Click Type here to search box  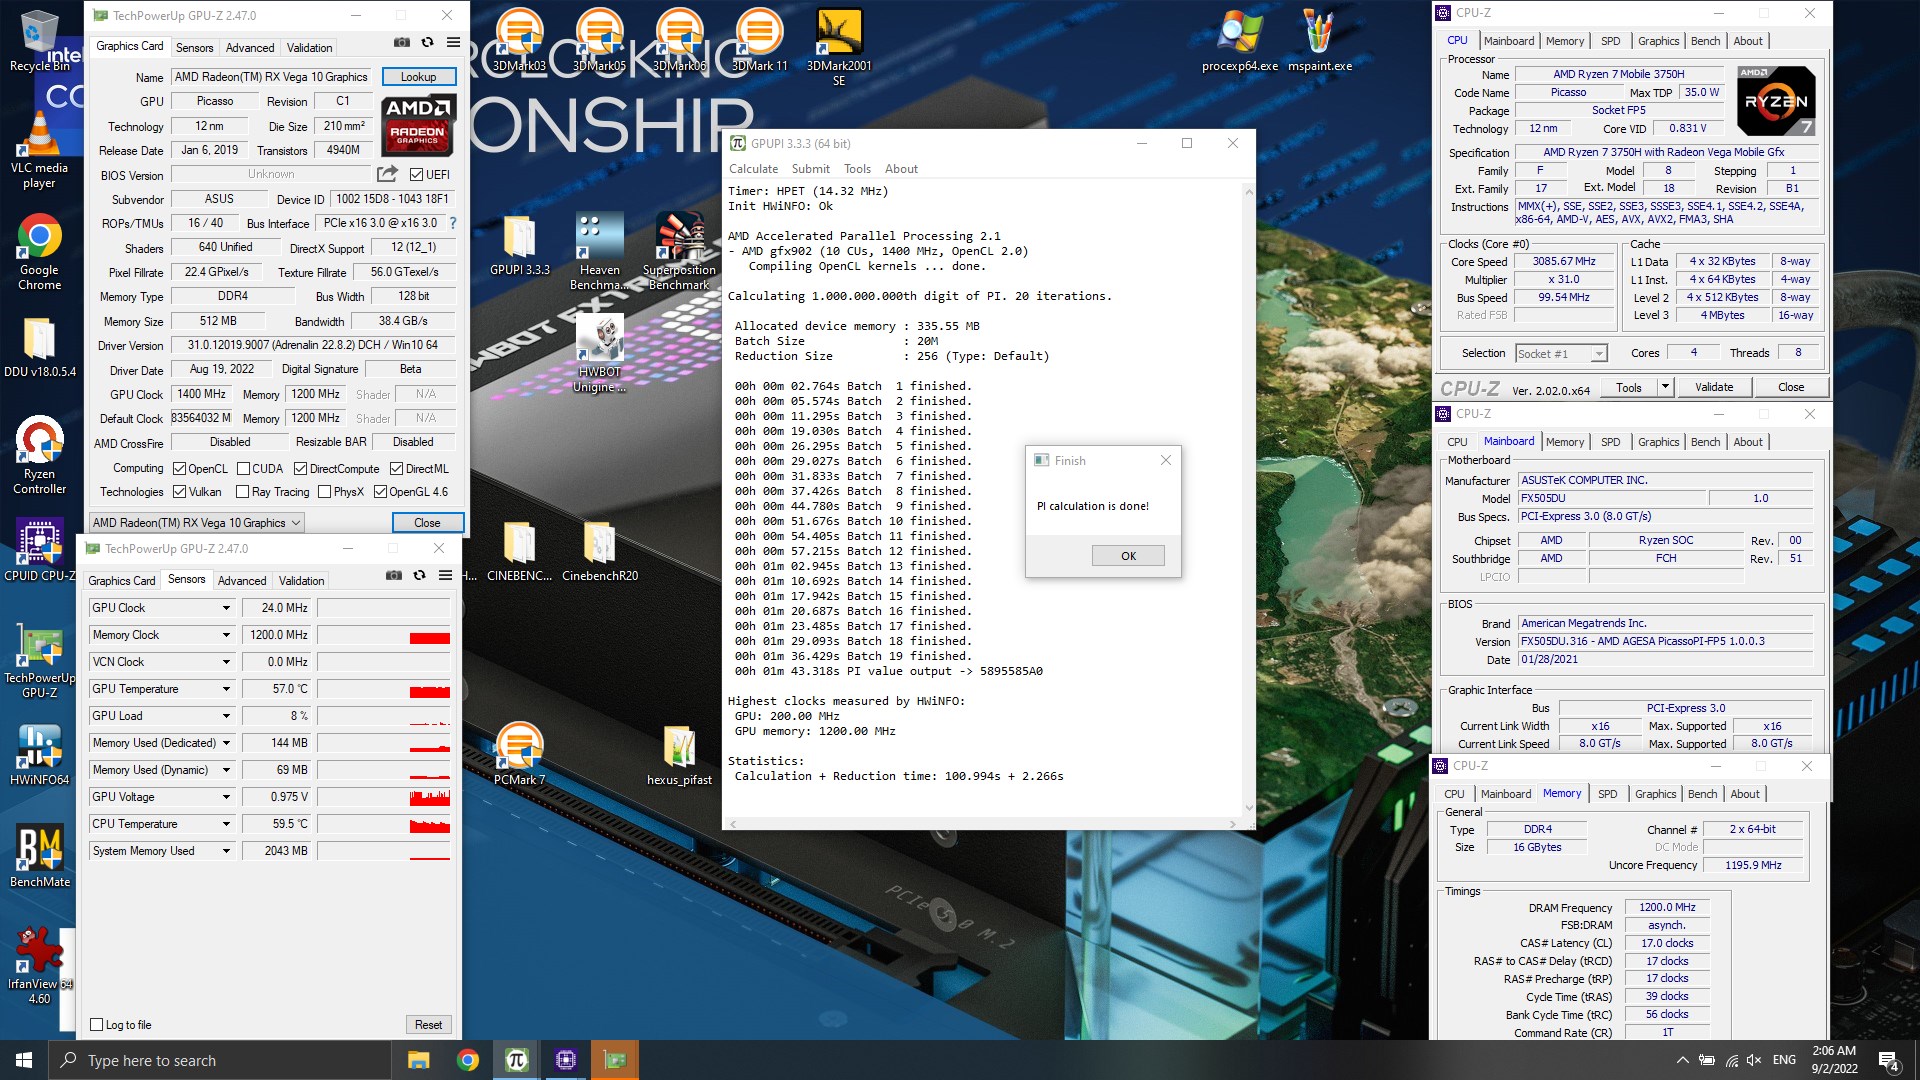click(x=220, y=1060)
